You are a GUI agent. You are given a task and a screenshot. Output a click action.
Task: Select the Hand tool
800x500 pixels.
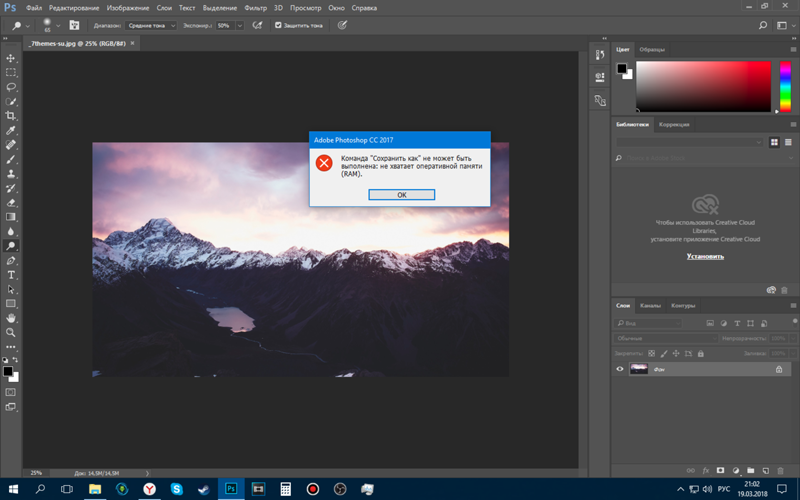[11, 318]
